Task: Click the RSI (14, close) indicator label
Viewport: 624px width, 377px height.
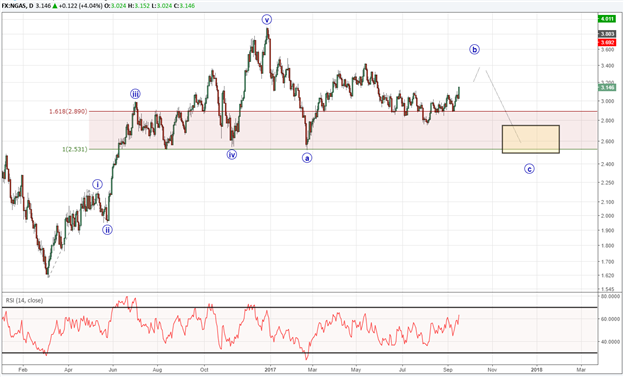Action: click(x=24, y=300)
